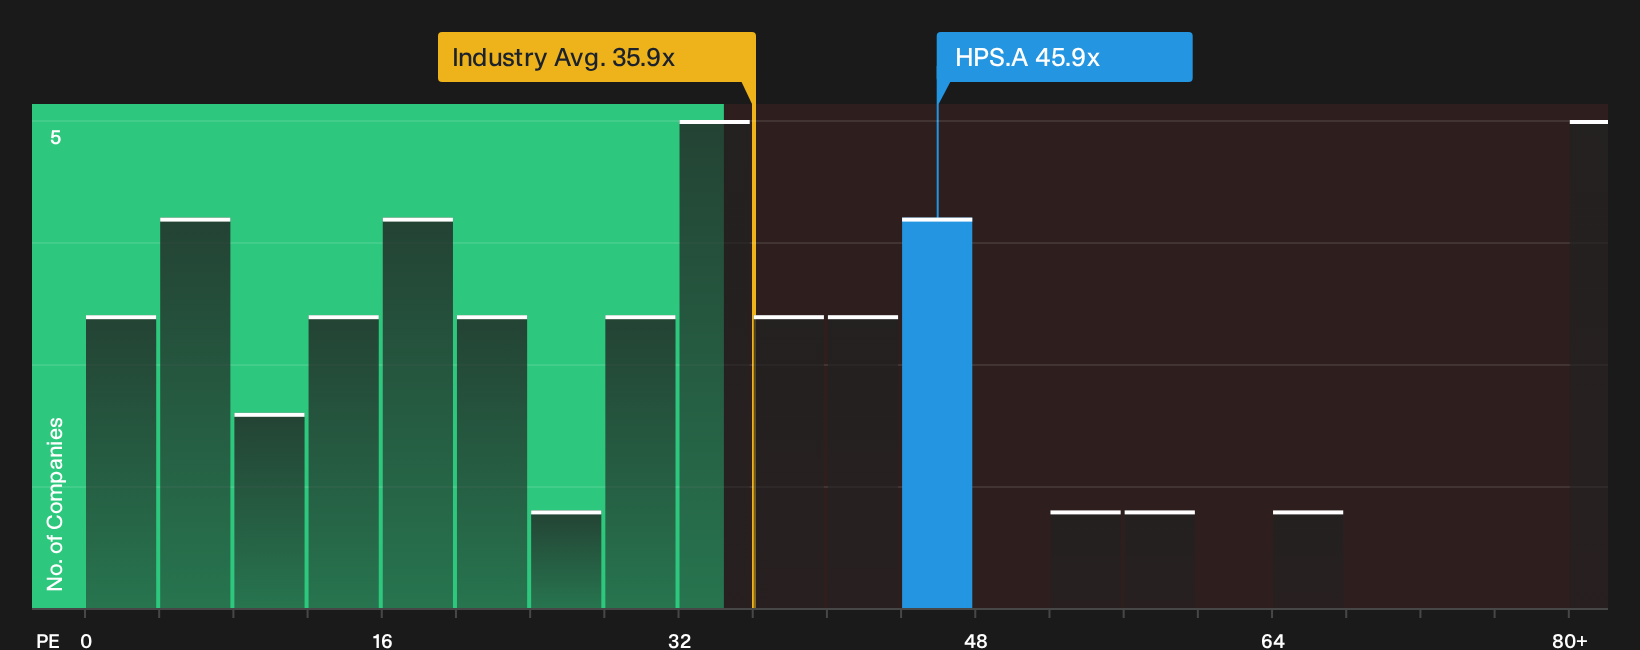Click the shortest green bar before 32

[566, 560]
